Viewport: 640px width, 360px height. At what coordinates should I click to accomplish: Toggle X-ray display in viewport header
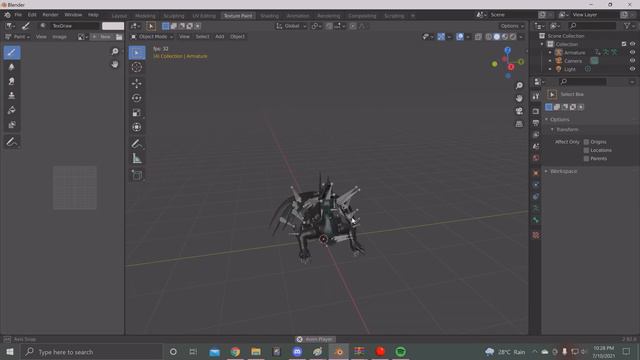tap(478, 37)
